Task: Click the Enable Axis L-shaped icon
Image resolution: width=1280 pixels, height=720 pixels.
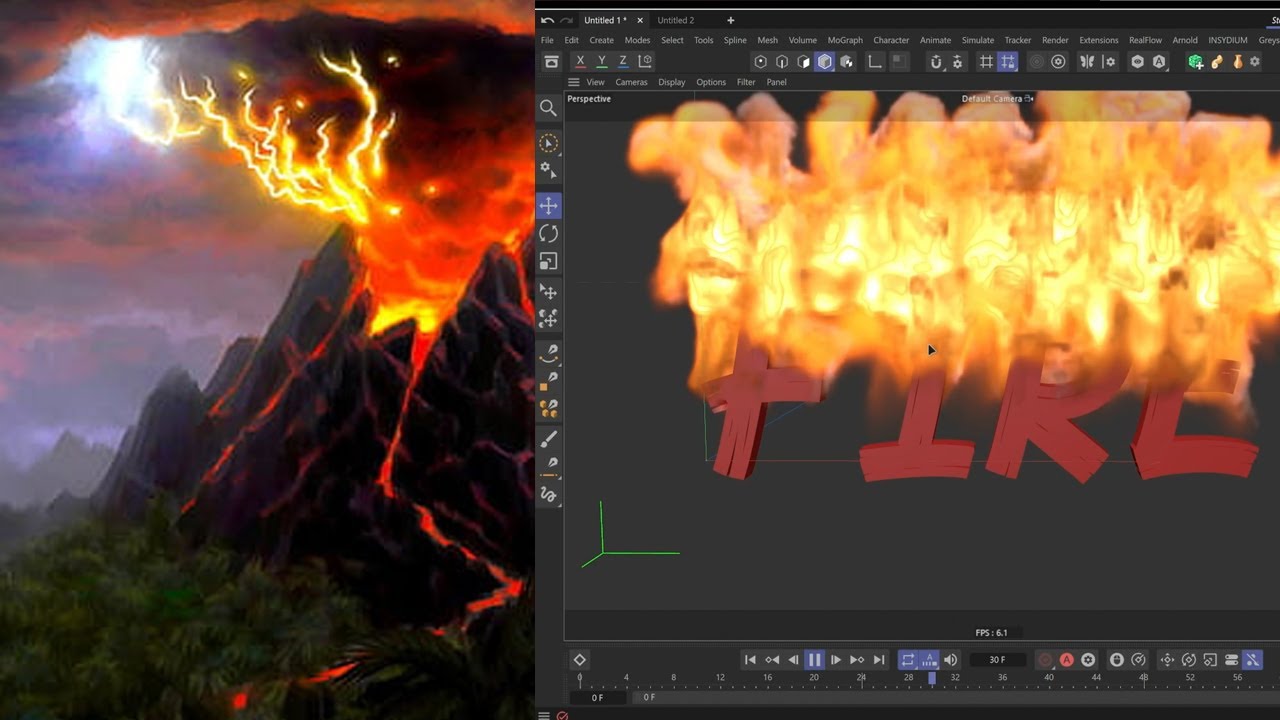Action: [x=875, y=62]
